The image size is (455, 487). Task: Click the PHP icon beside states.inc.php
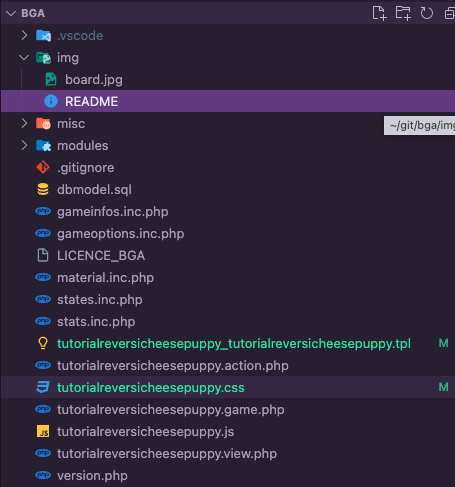(43, 299)
